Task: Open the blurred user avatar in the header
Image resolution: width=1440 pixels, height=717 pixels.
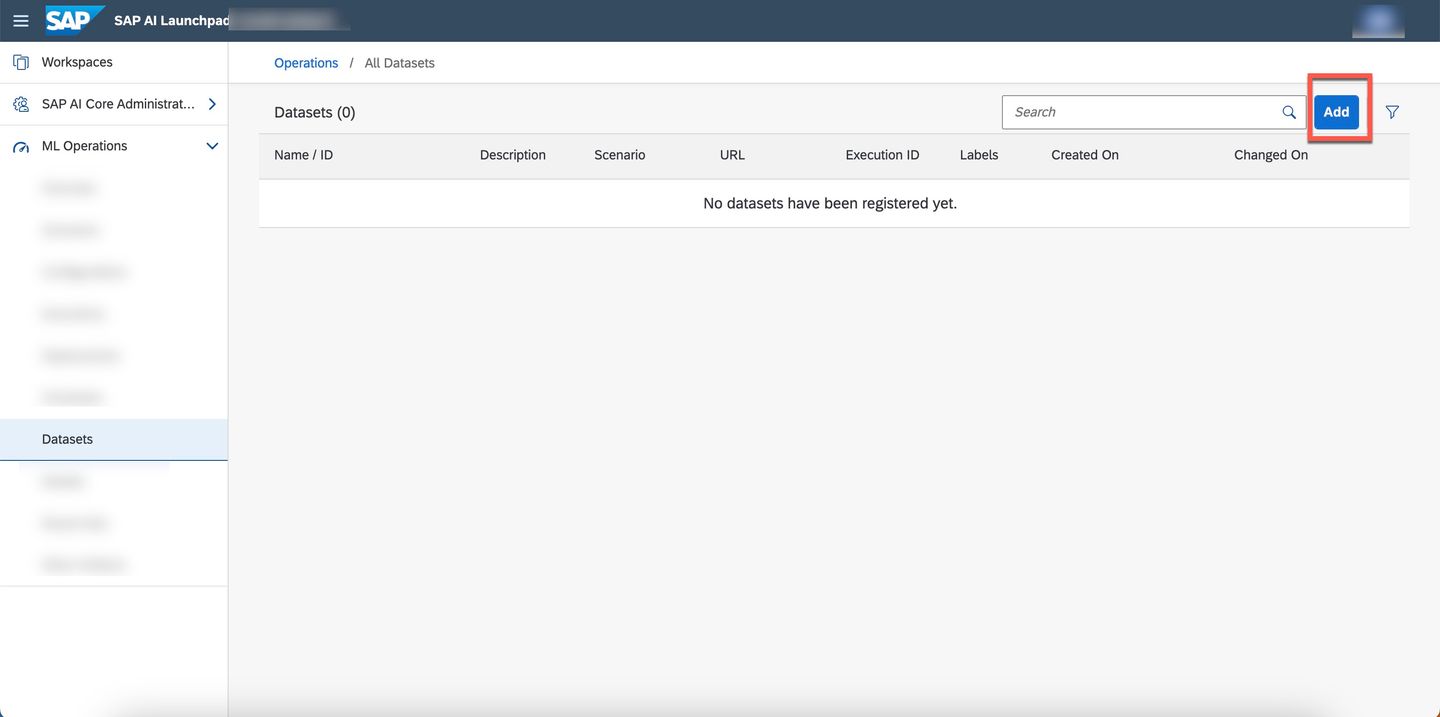Action: coord(1379,21)
